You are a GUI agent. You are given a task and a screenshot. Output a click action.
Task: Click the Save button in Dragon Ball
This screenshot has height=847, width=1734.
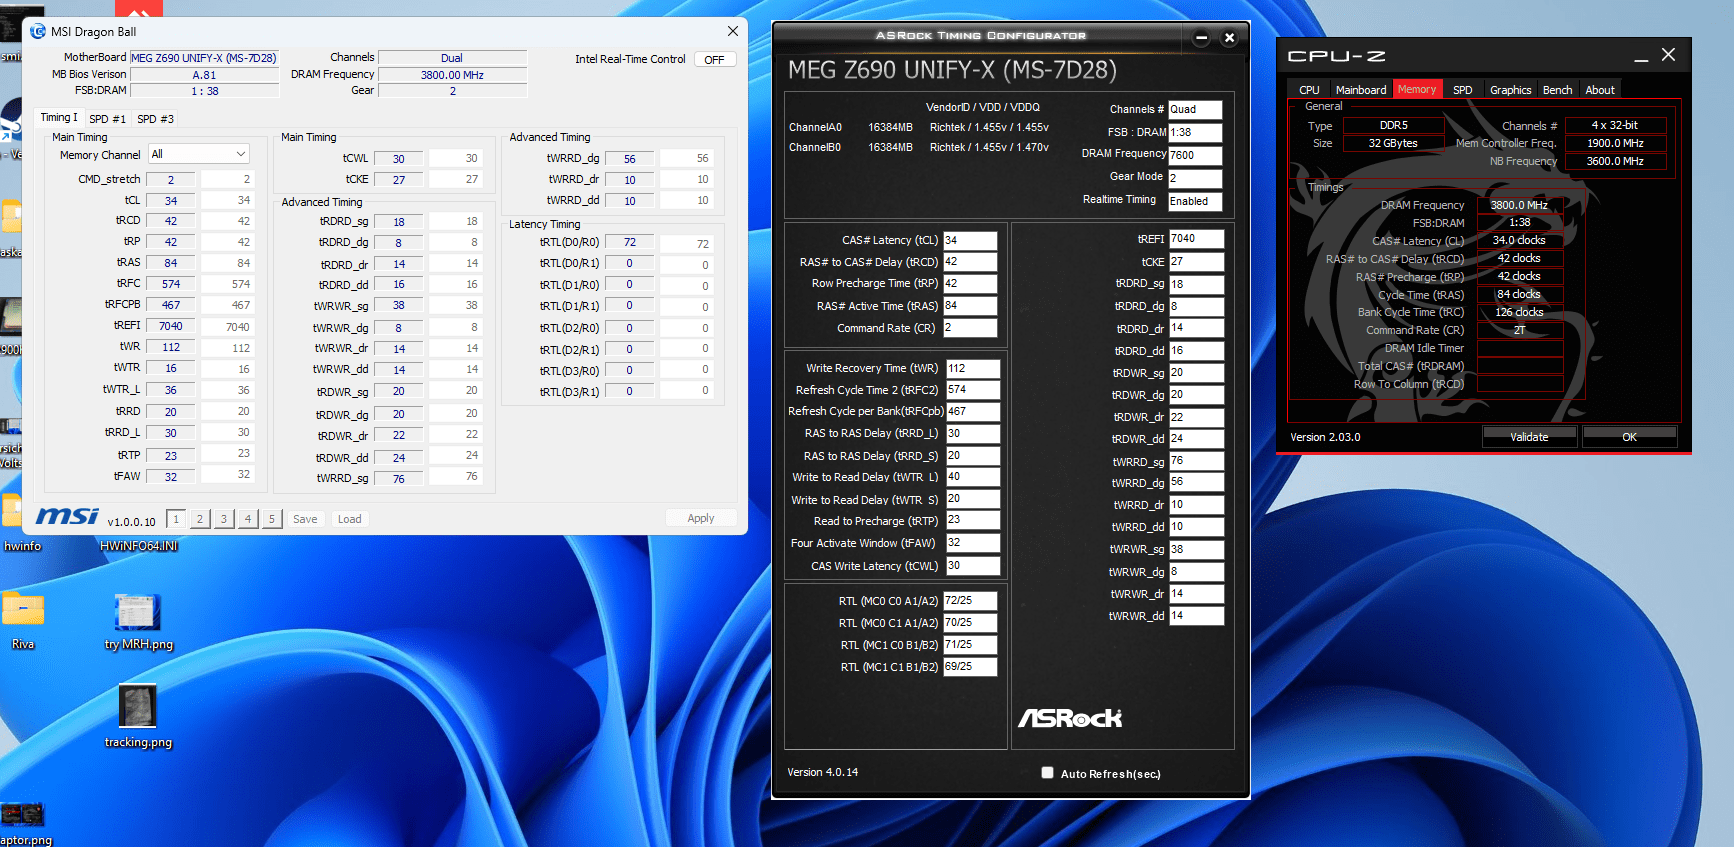point(305,519)
